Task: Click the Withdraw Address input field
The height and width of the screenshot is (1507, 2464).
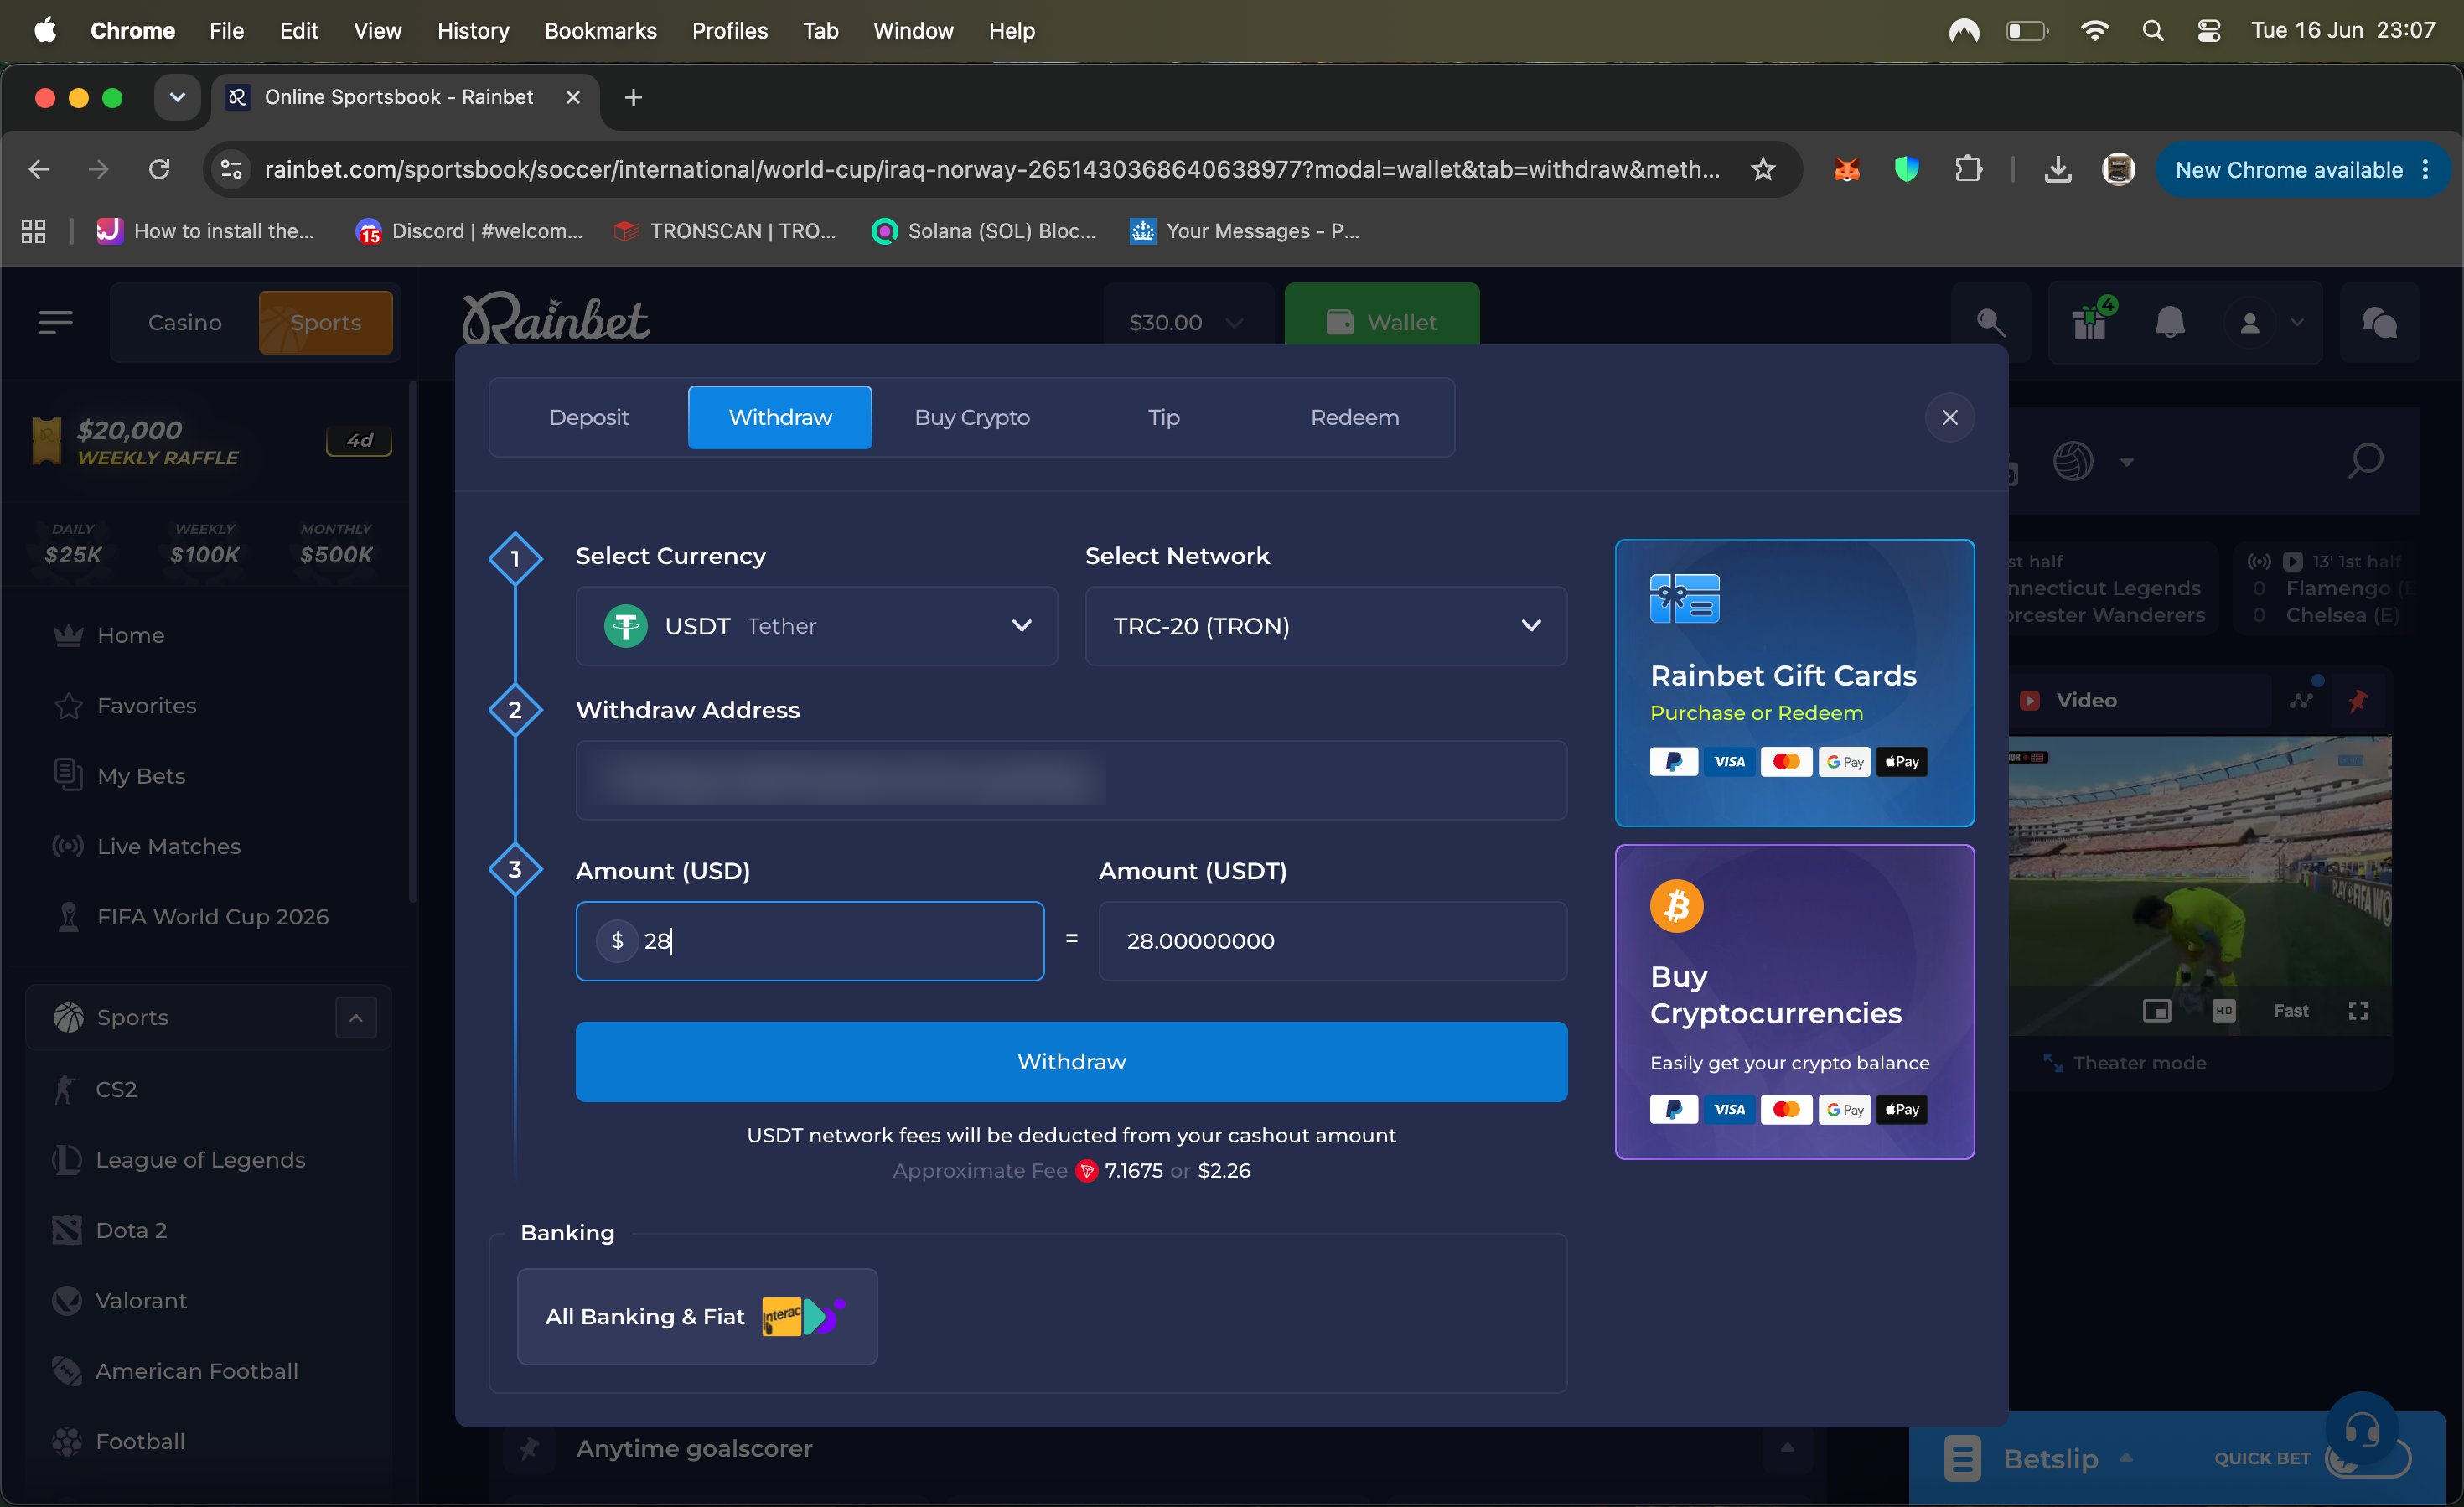Action: 1071,780
